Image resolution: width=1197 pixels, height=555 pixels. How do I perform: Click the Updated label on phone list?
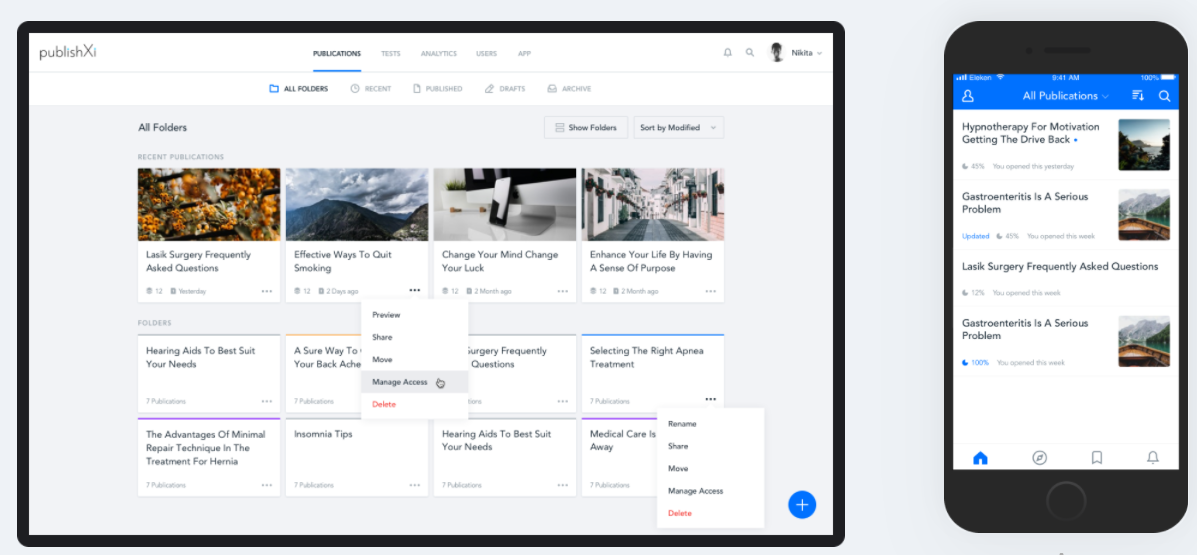coord(976,237)
